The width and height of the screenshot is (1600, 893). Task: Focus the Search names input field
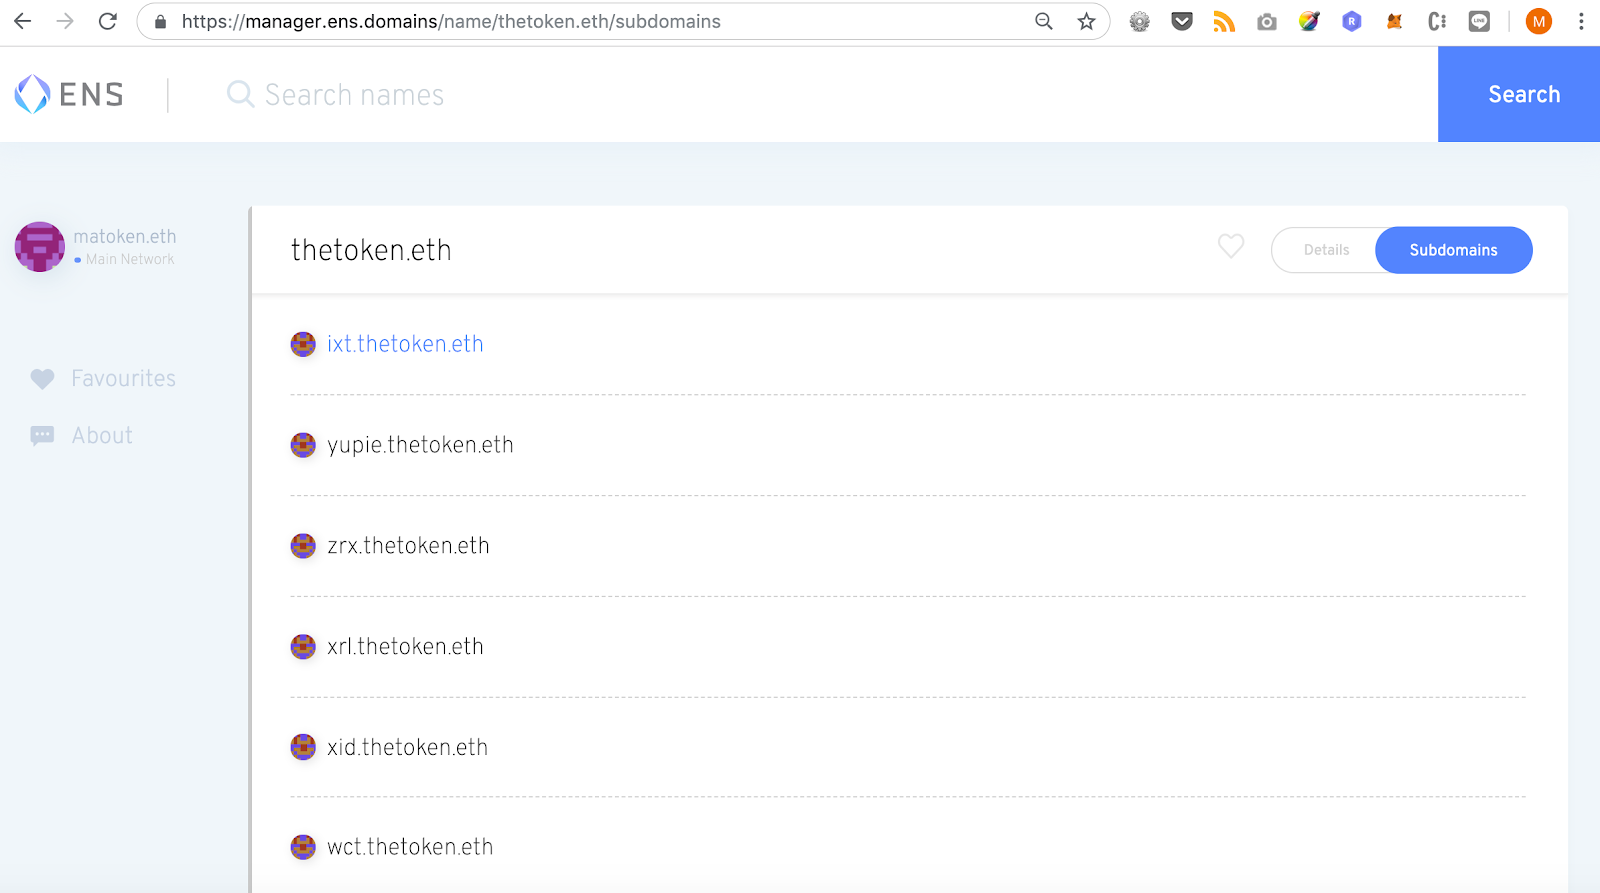click(830, 94)
